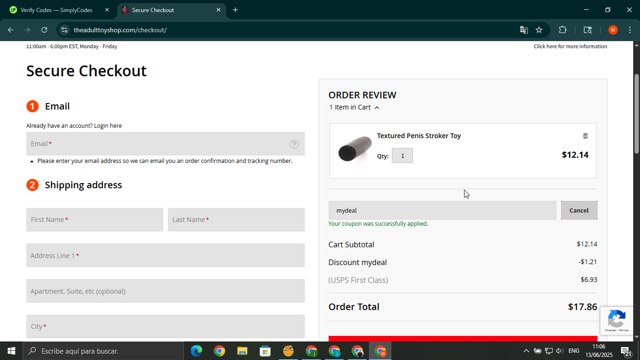Click the Order Total $17.86 amount
This screenshot has width=640, height=360.
582,307
